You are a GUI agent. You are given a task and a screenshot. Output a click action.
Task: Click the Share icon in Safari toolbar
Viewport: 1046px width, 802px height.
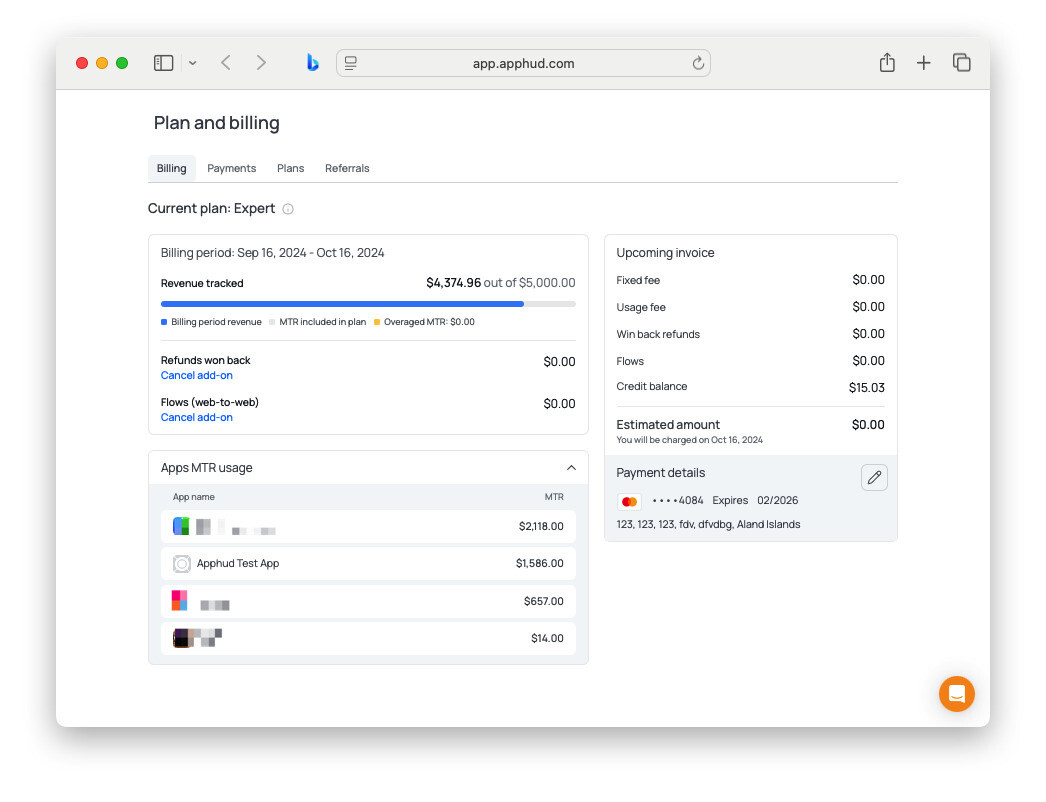click(886, 63)
